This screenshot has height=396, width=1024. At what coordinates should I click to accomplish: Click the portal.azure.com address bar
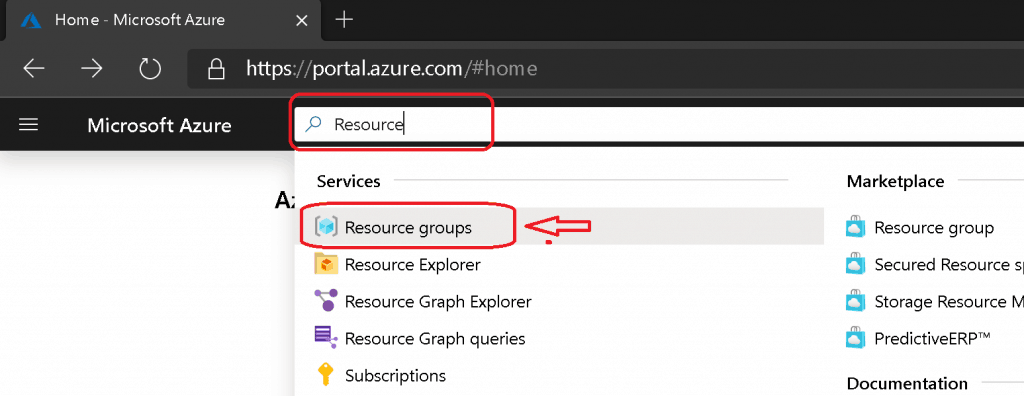click(605, 69)
